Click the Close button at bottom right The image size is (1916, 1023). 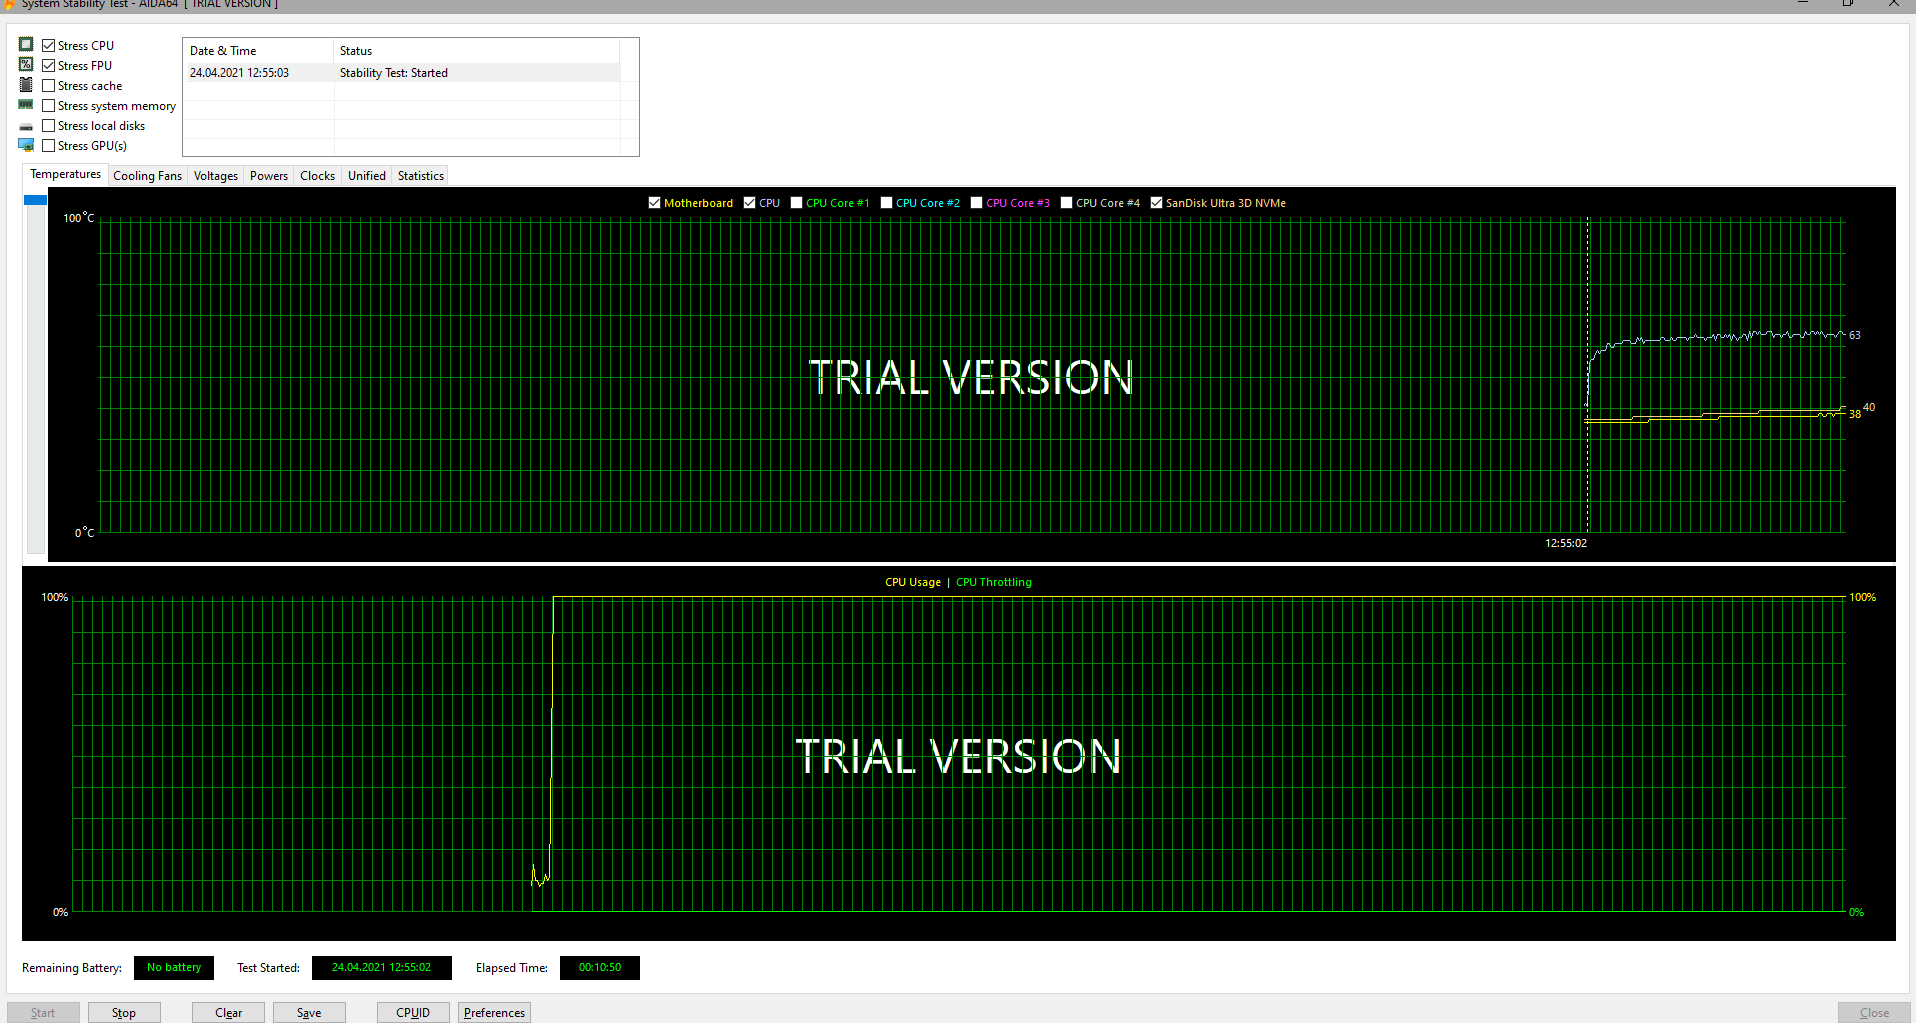pos(1874,1012)
